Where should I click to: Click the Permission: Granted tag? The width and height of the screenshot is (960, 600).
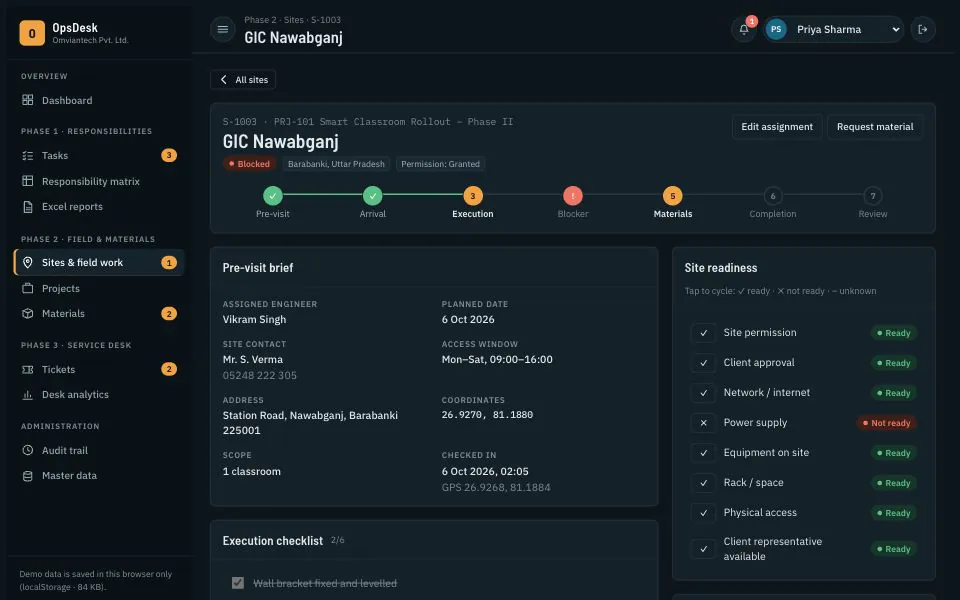(440, 164)
